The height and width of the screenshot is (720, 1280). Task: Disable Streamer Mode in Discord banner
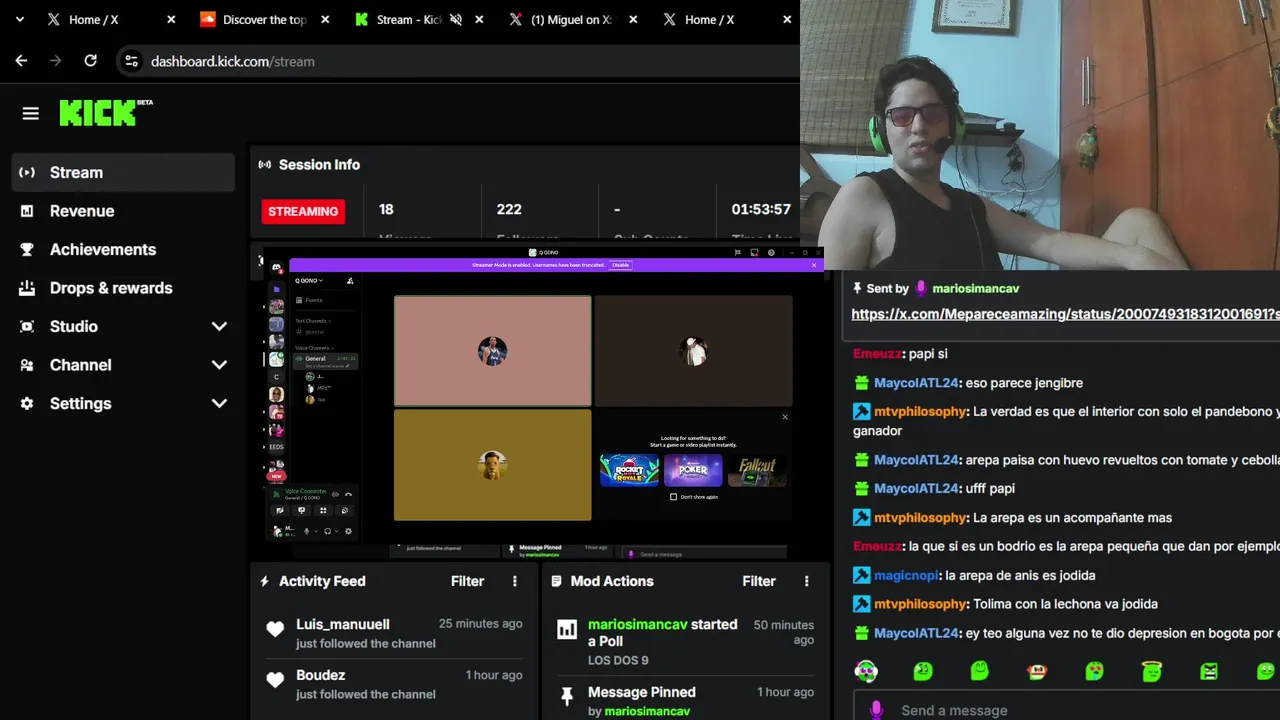tap(621, 265)
